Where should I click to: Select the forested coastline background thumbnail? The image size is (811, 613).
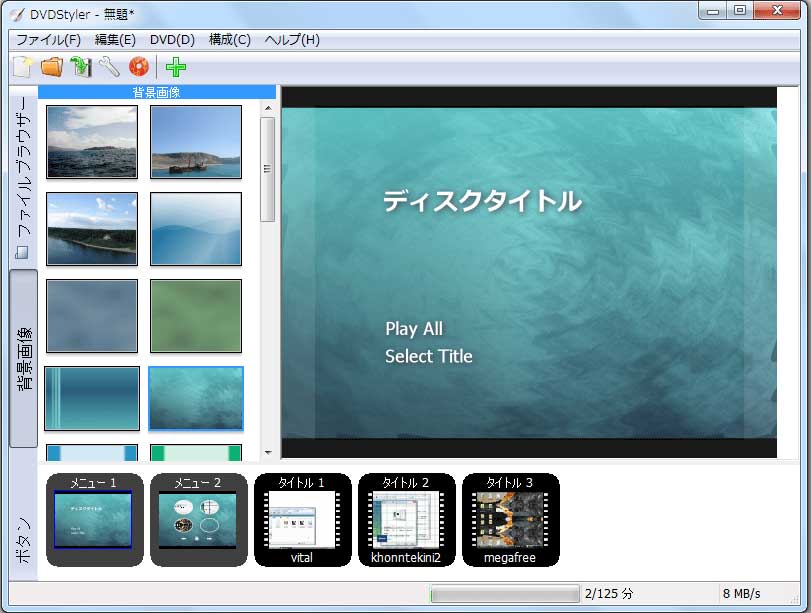click(x=92, y=229)
